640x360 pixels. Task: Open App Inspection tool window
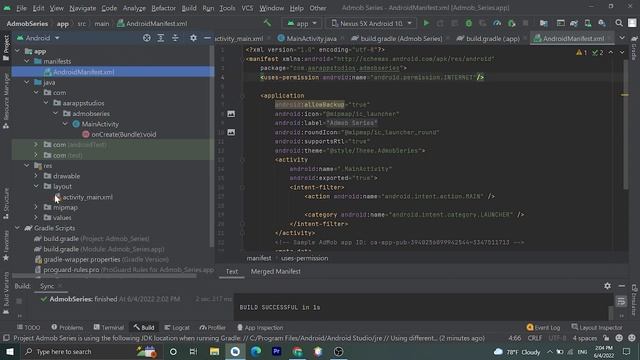coord(260,327)
